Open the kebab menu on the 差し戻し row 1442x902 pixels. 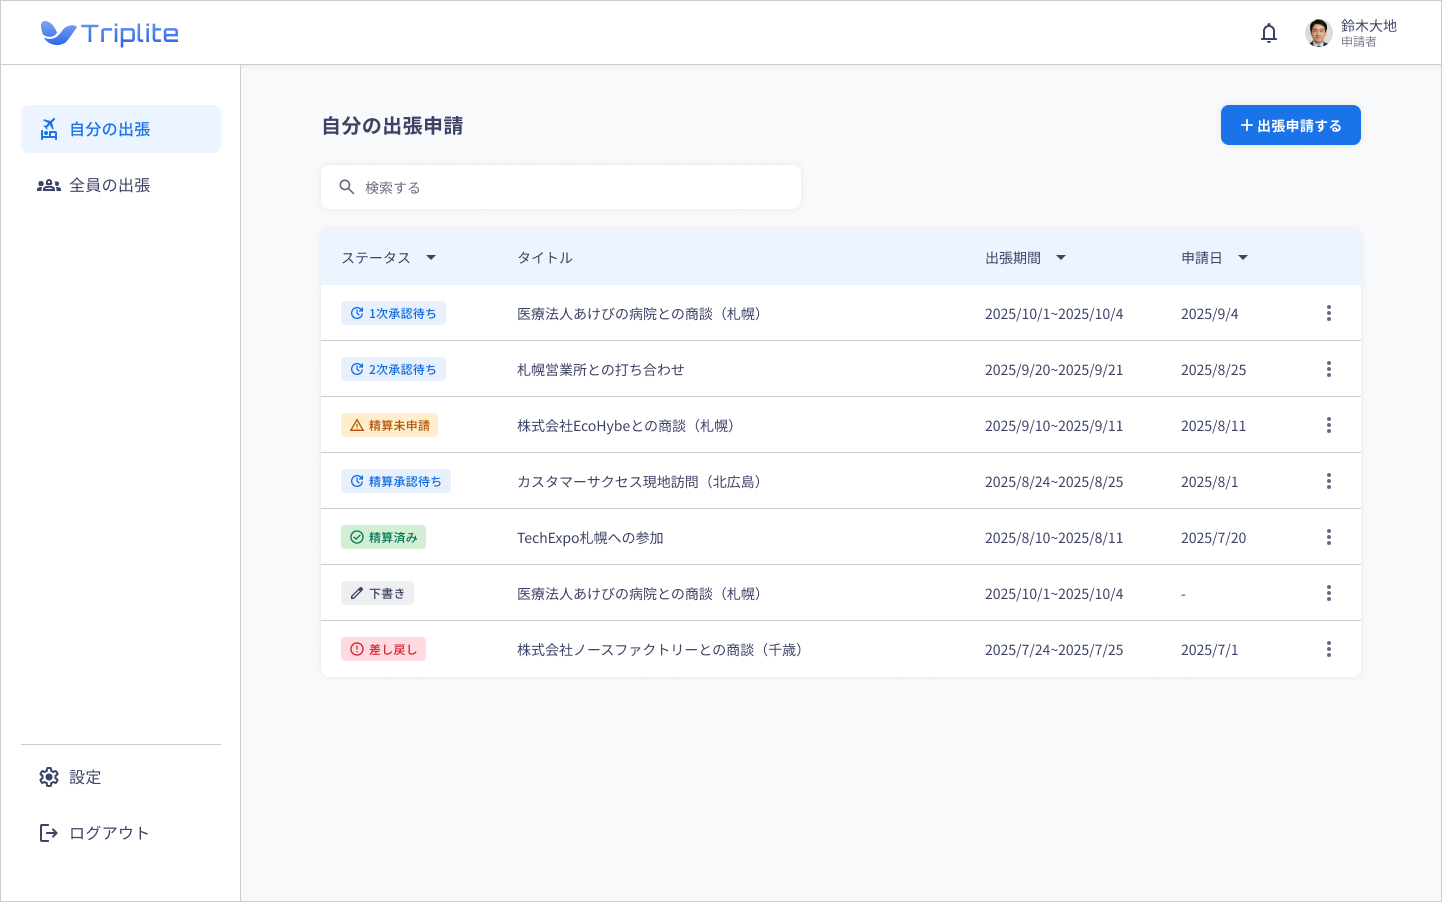coord(1329,649)
